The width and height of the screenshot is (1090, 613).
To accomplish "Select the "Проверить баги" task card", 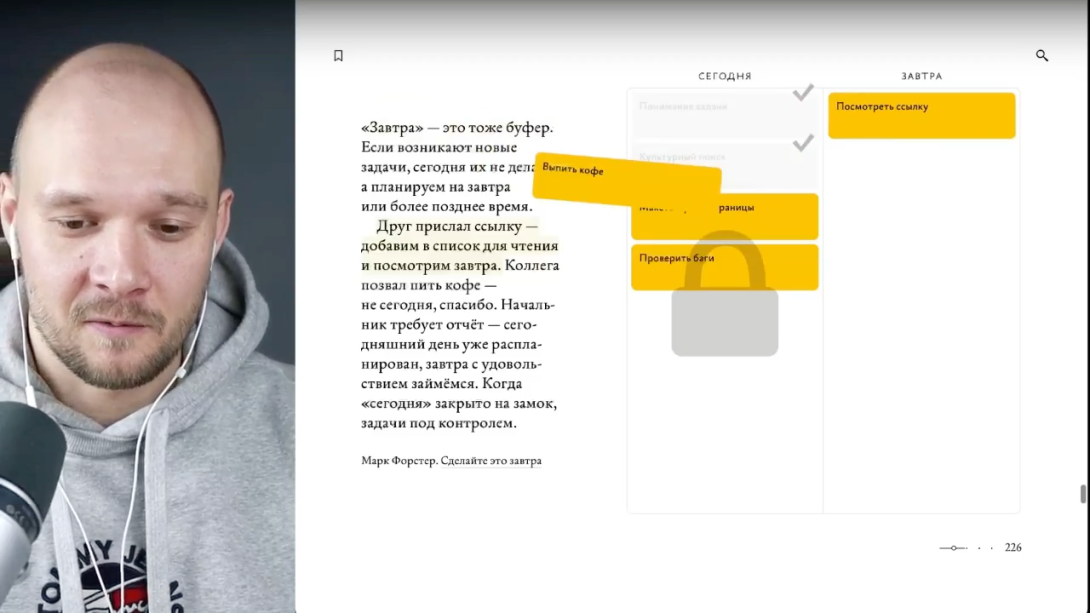I will click(x=724, y=267).
